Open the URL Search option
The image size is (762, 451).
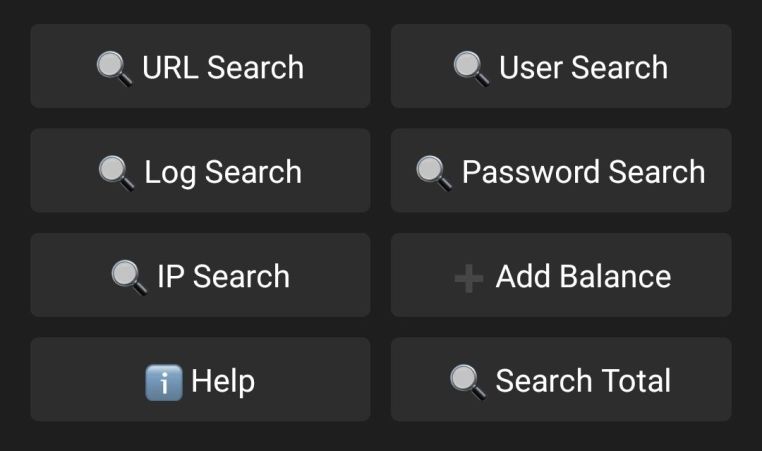[x=200, y=67]
